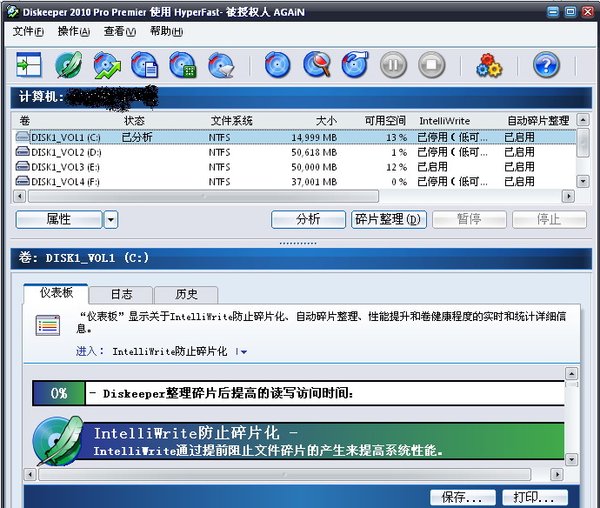Screen dimensions: 600x508
Task: Expand the 属性 dropdown arrow
Action: [x=111, y=220]
